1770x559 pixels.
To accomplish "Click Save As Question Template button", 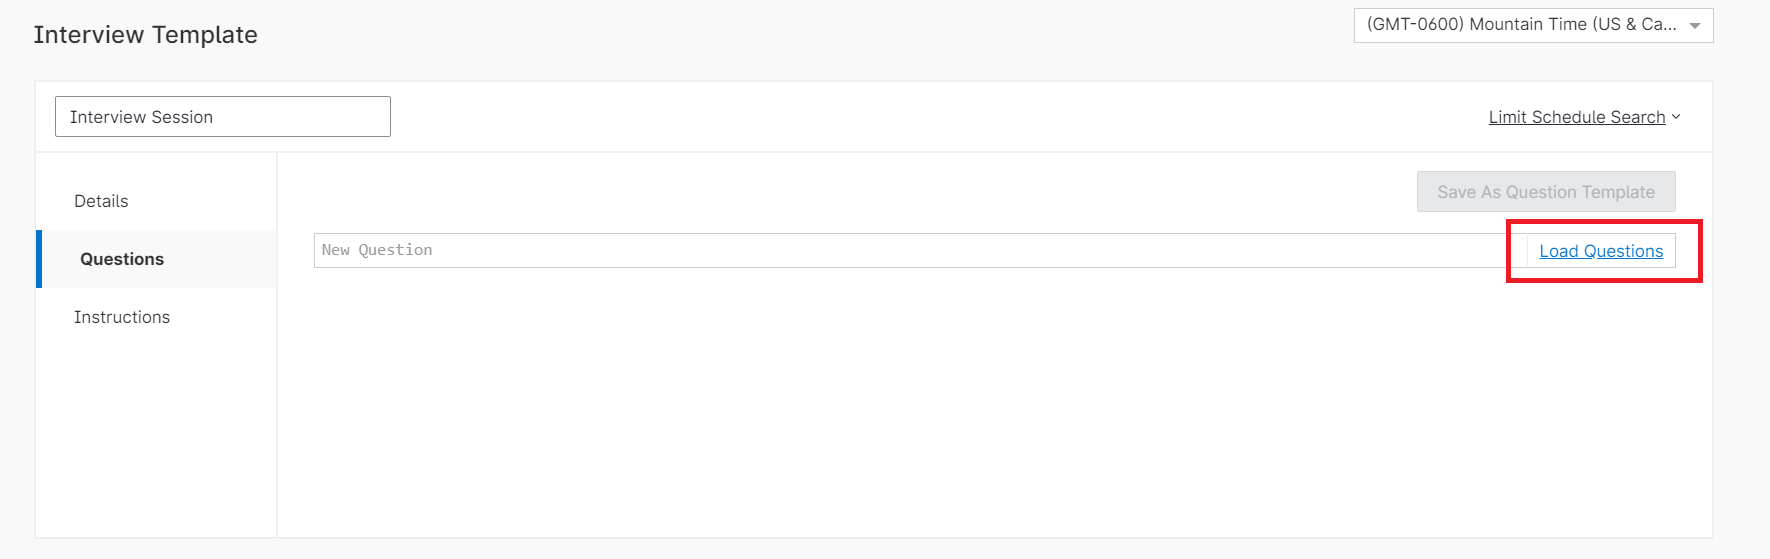I will coord(1545,192).
